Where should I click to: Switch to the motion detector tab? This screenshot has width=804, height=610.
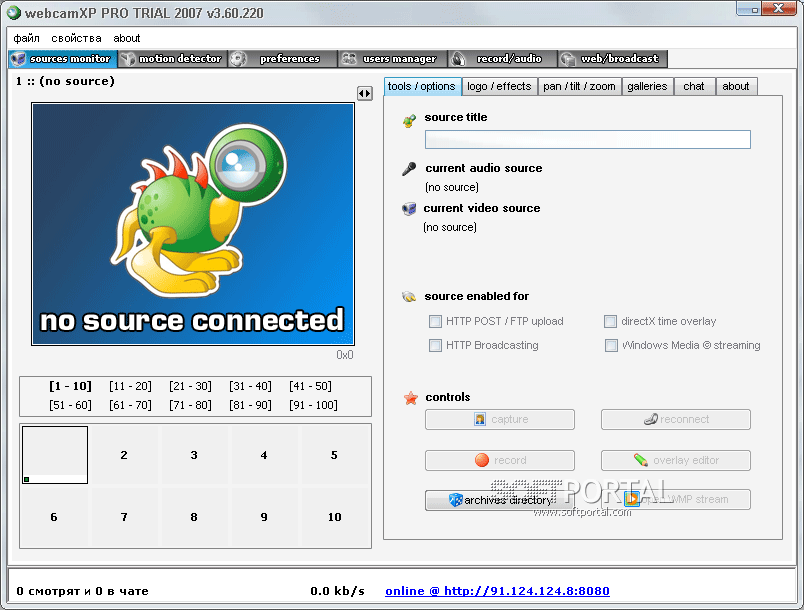pos(173,59)
